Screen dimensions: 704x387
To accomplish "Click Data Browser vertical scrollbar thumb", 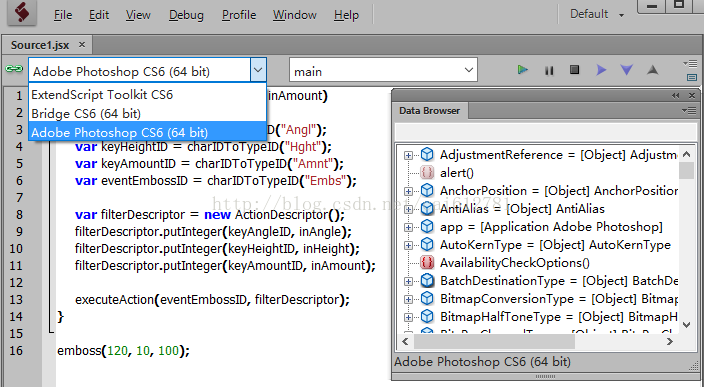I will [686, 171].
